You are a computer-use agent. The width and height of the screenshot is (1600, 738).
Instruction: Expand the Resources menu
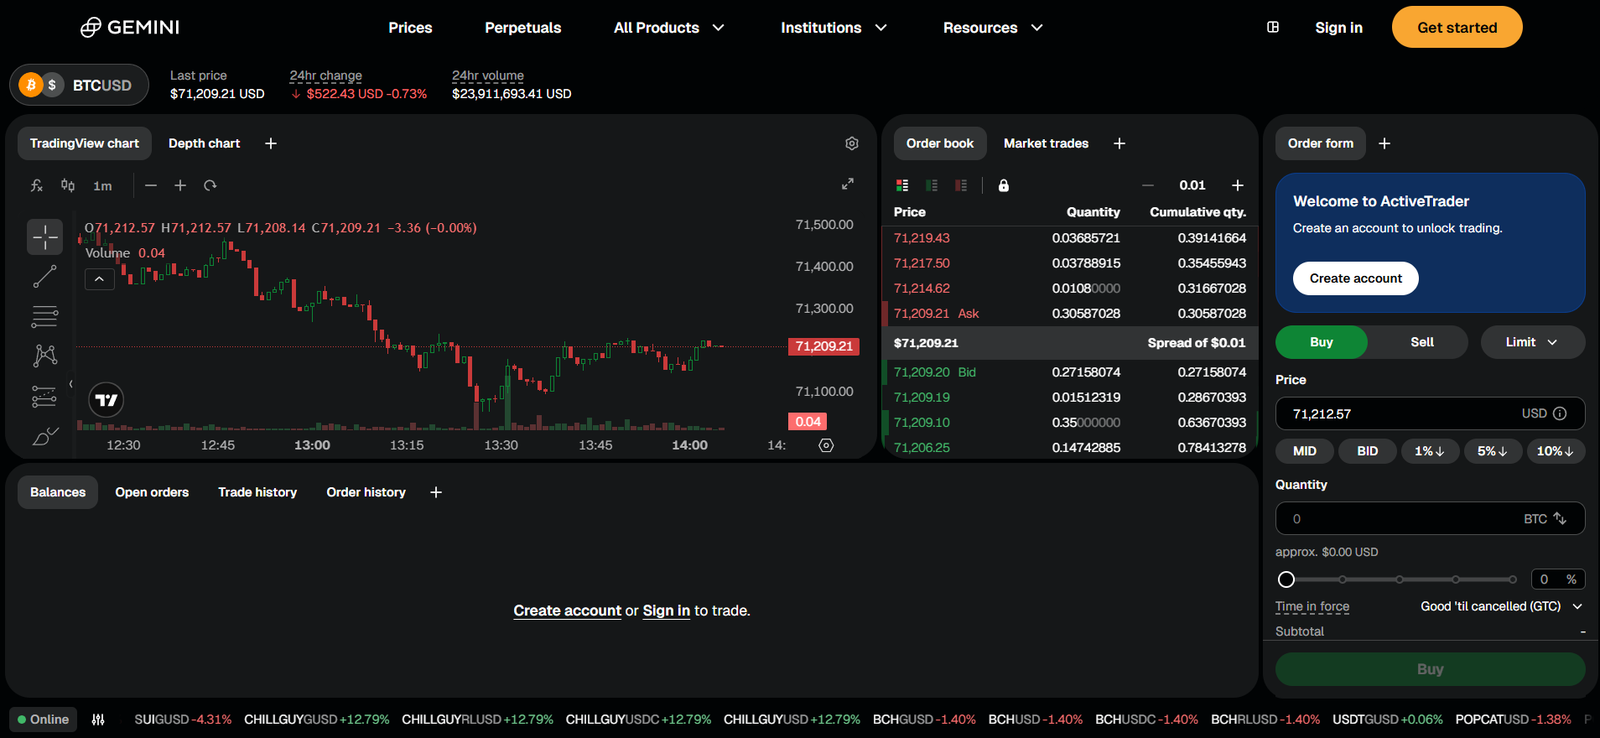click(x=993, y=28)
